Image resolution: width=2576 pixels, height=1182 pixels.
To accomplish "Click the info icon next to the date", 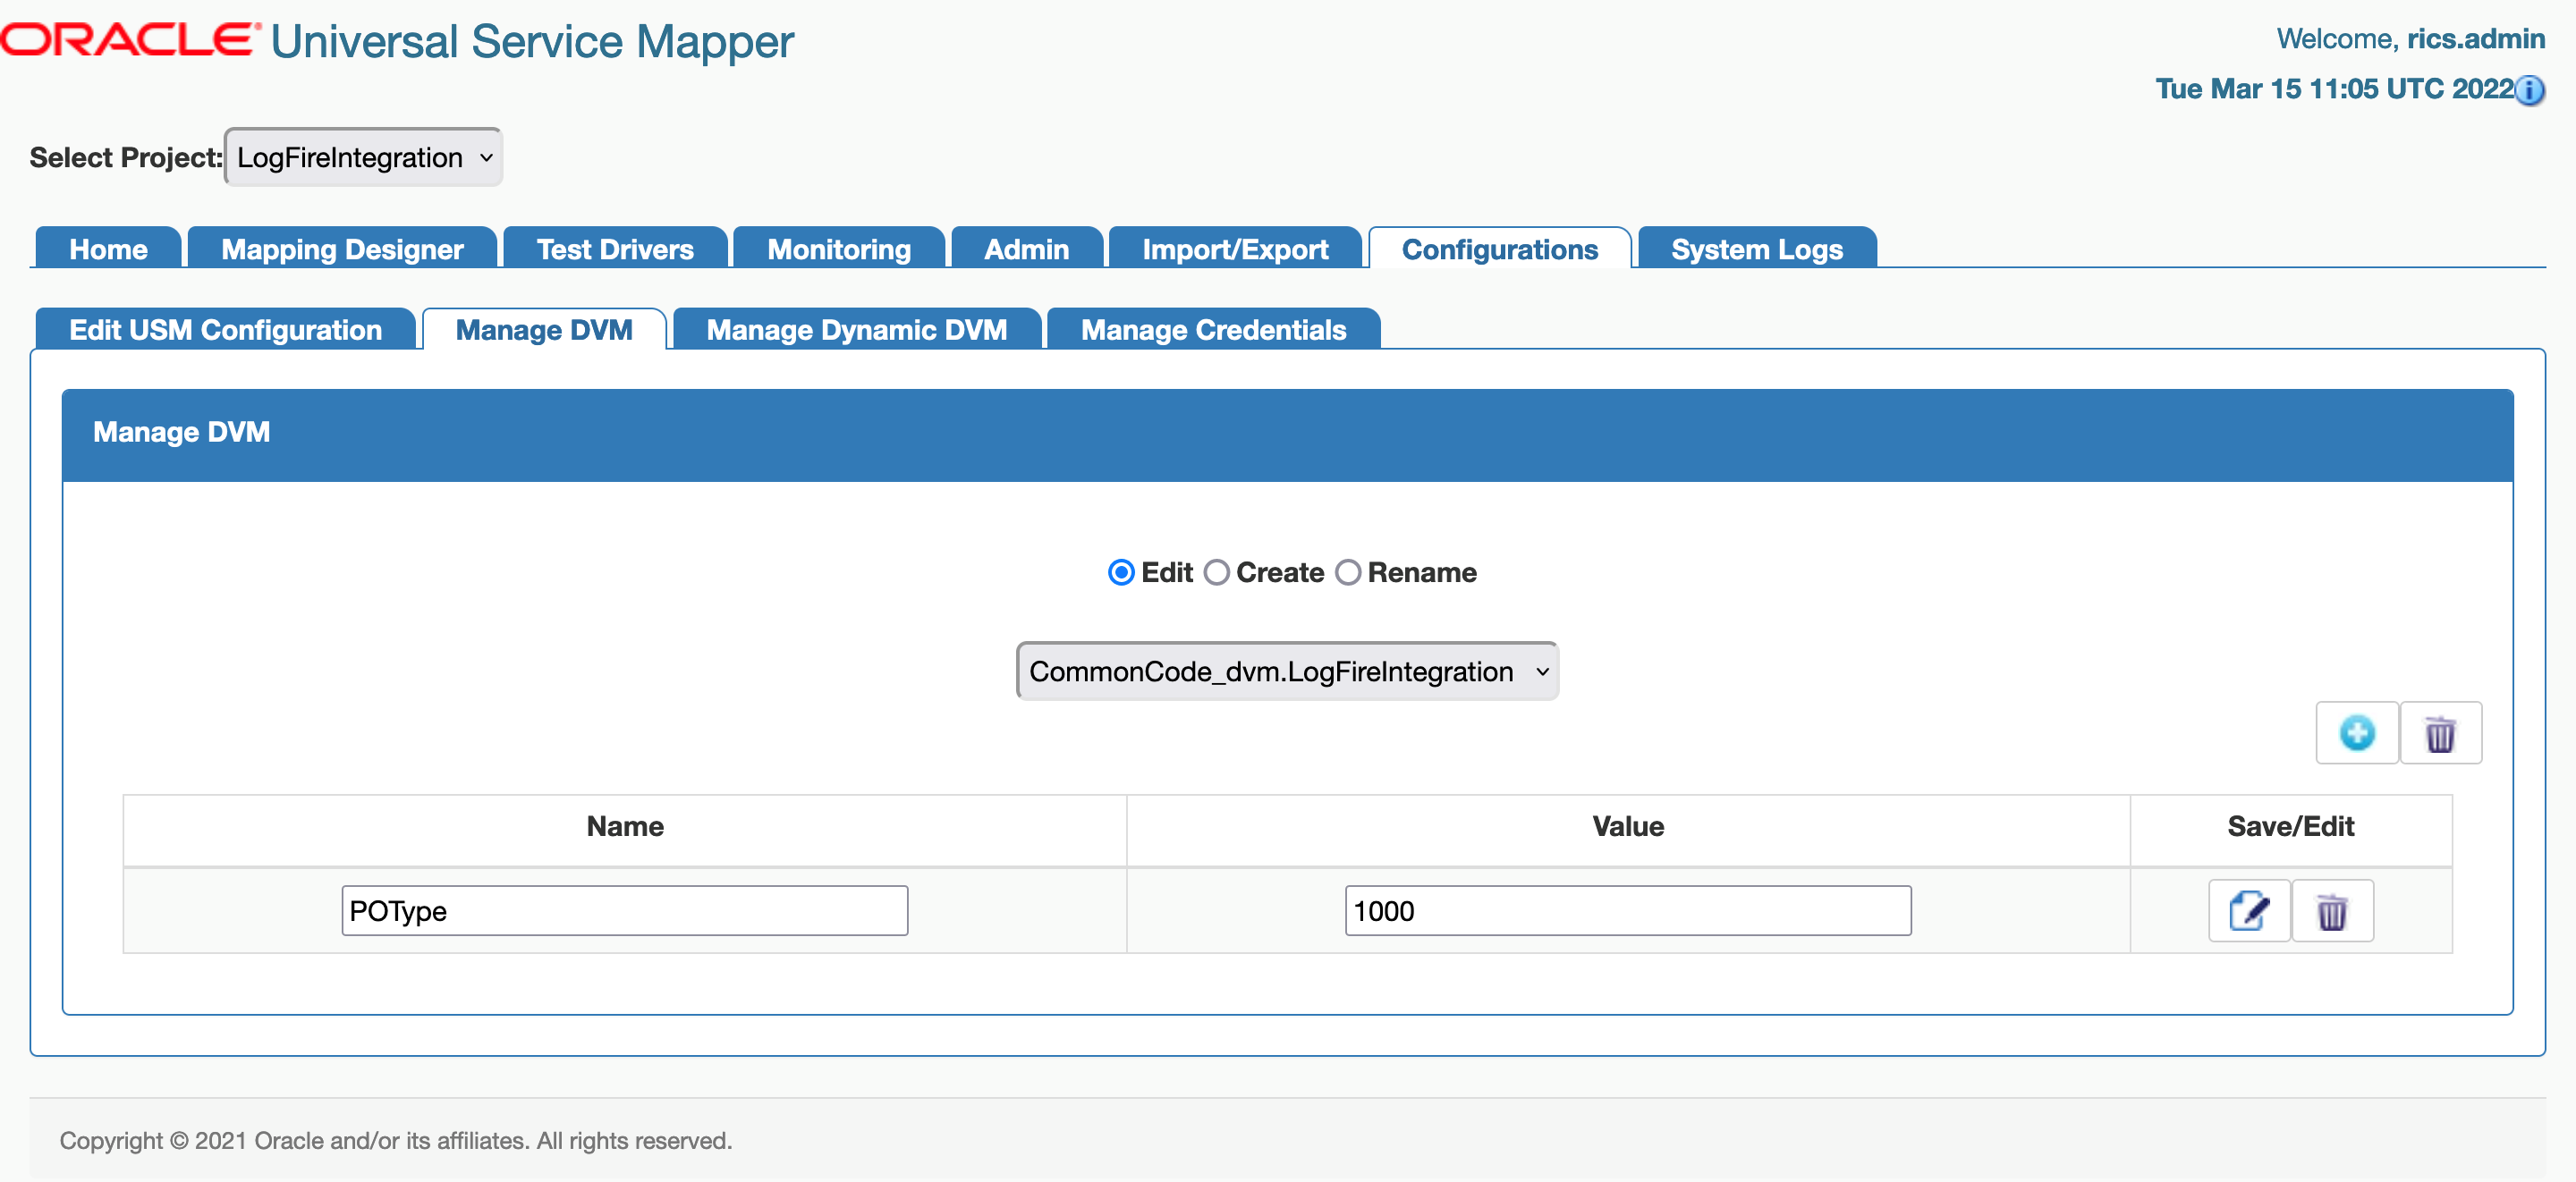I will click(2530, 91).
